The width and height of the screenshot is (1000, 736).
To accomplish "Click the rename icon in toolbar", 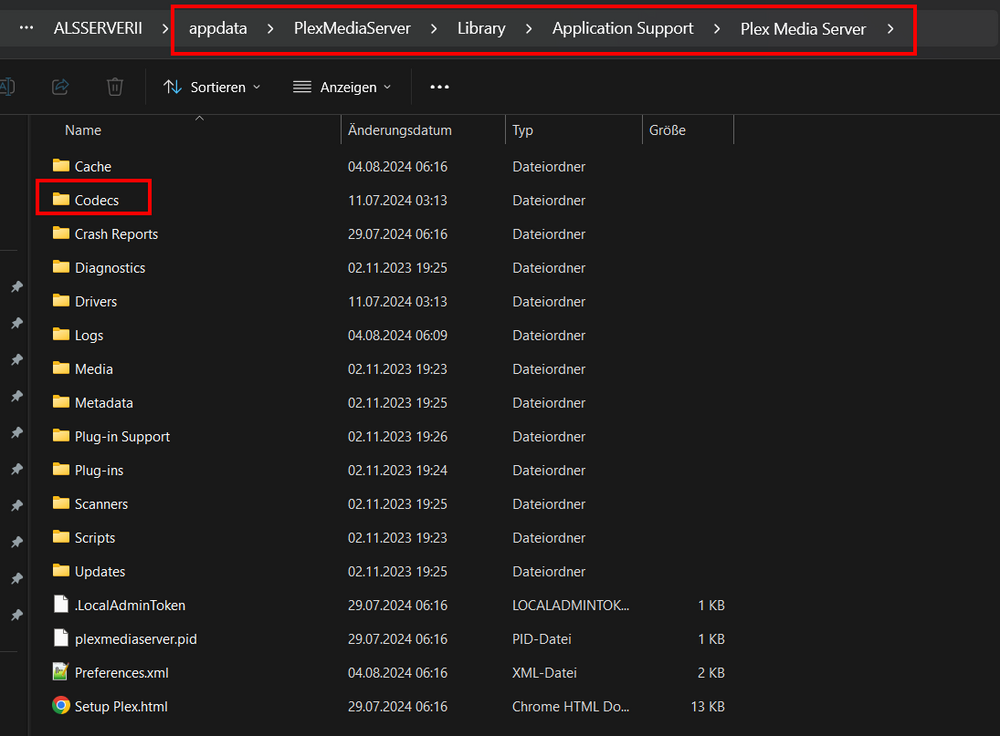I will pyautogui.click(x=7, y=87).
